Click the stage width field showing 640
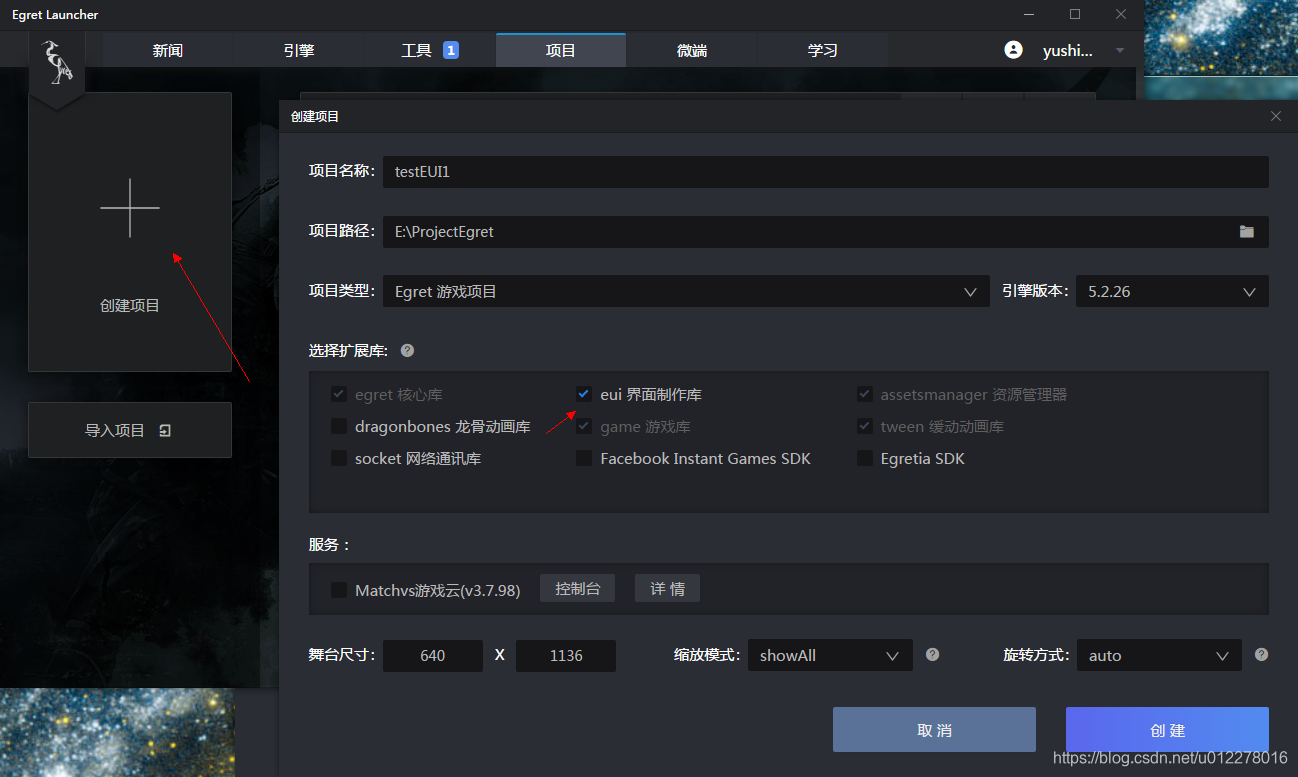This screenshot has height=777, width=1298. pyautogui.click(x=432, y=655)
